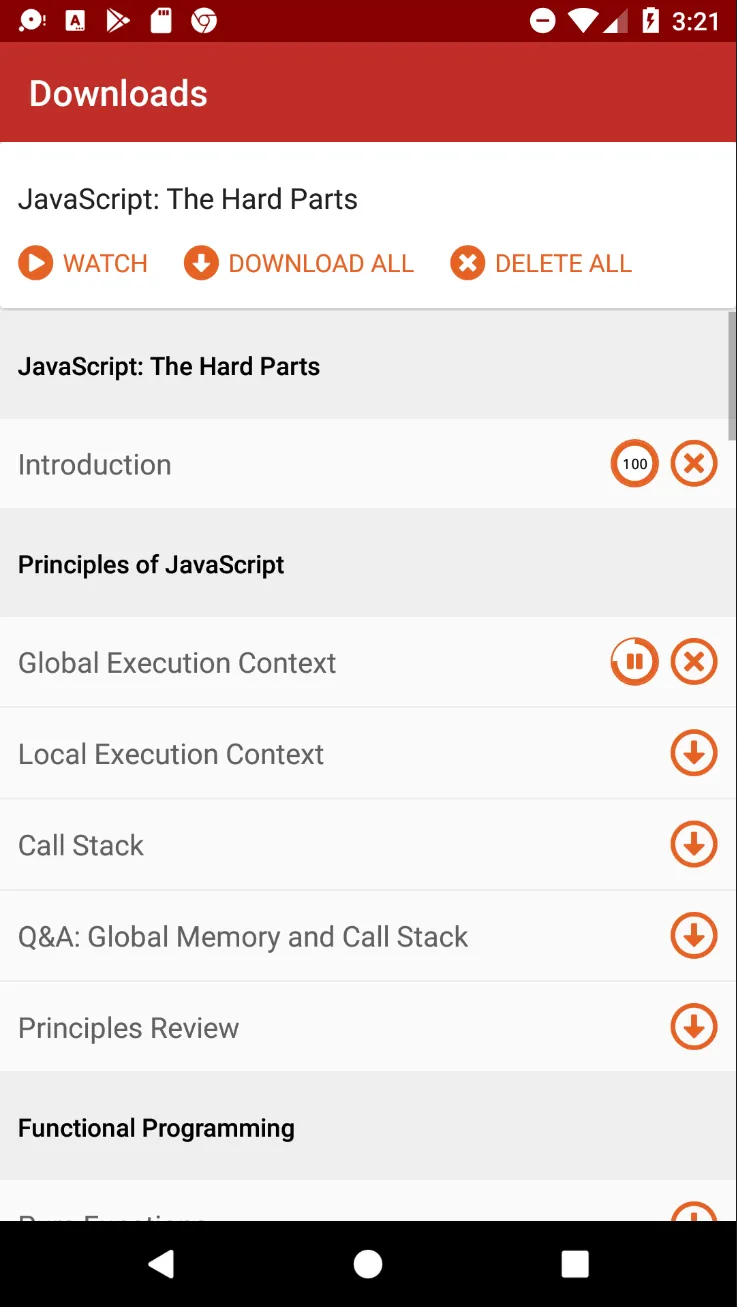Viewport: 737px width, 1307px height.
Task: Click the list scrollbar thumb
Action: [x=732, y=376]
